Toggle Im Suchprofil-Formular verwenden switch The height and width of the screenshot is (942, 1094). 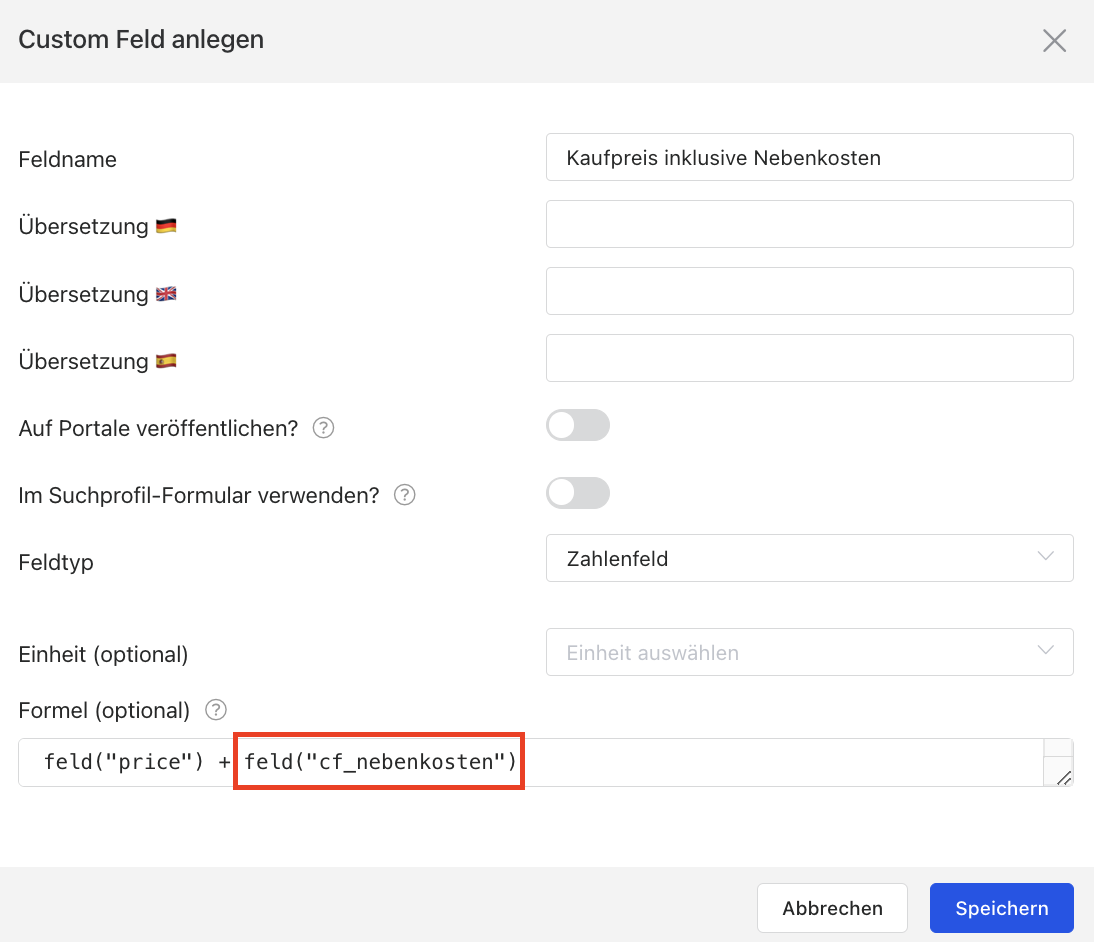tap(577, 493)
